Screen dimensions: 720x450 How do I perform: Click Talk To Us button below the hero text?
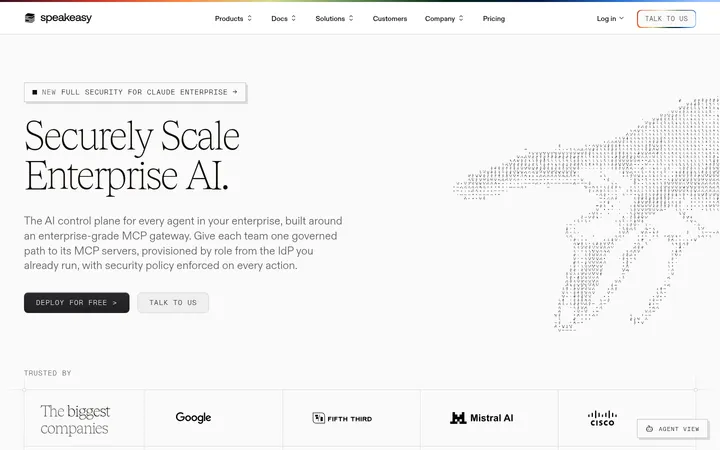click(x=173, y=303)
